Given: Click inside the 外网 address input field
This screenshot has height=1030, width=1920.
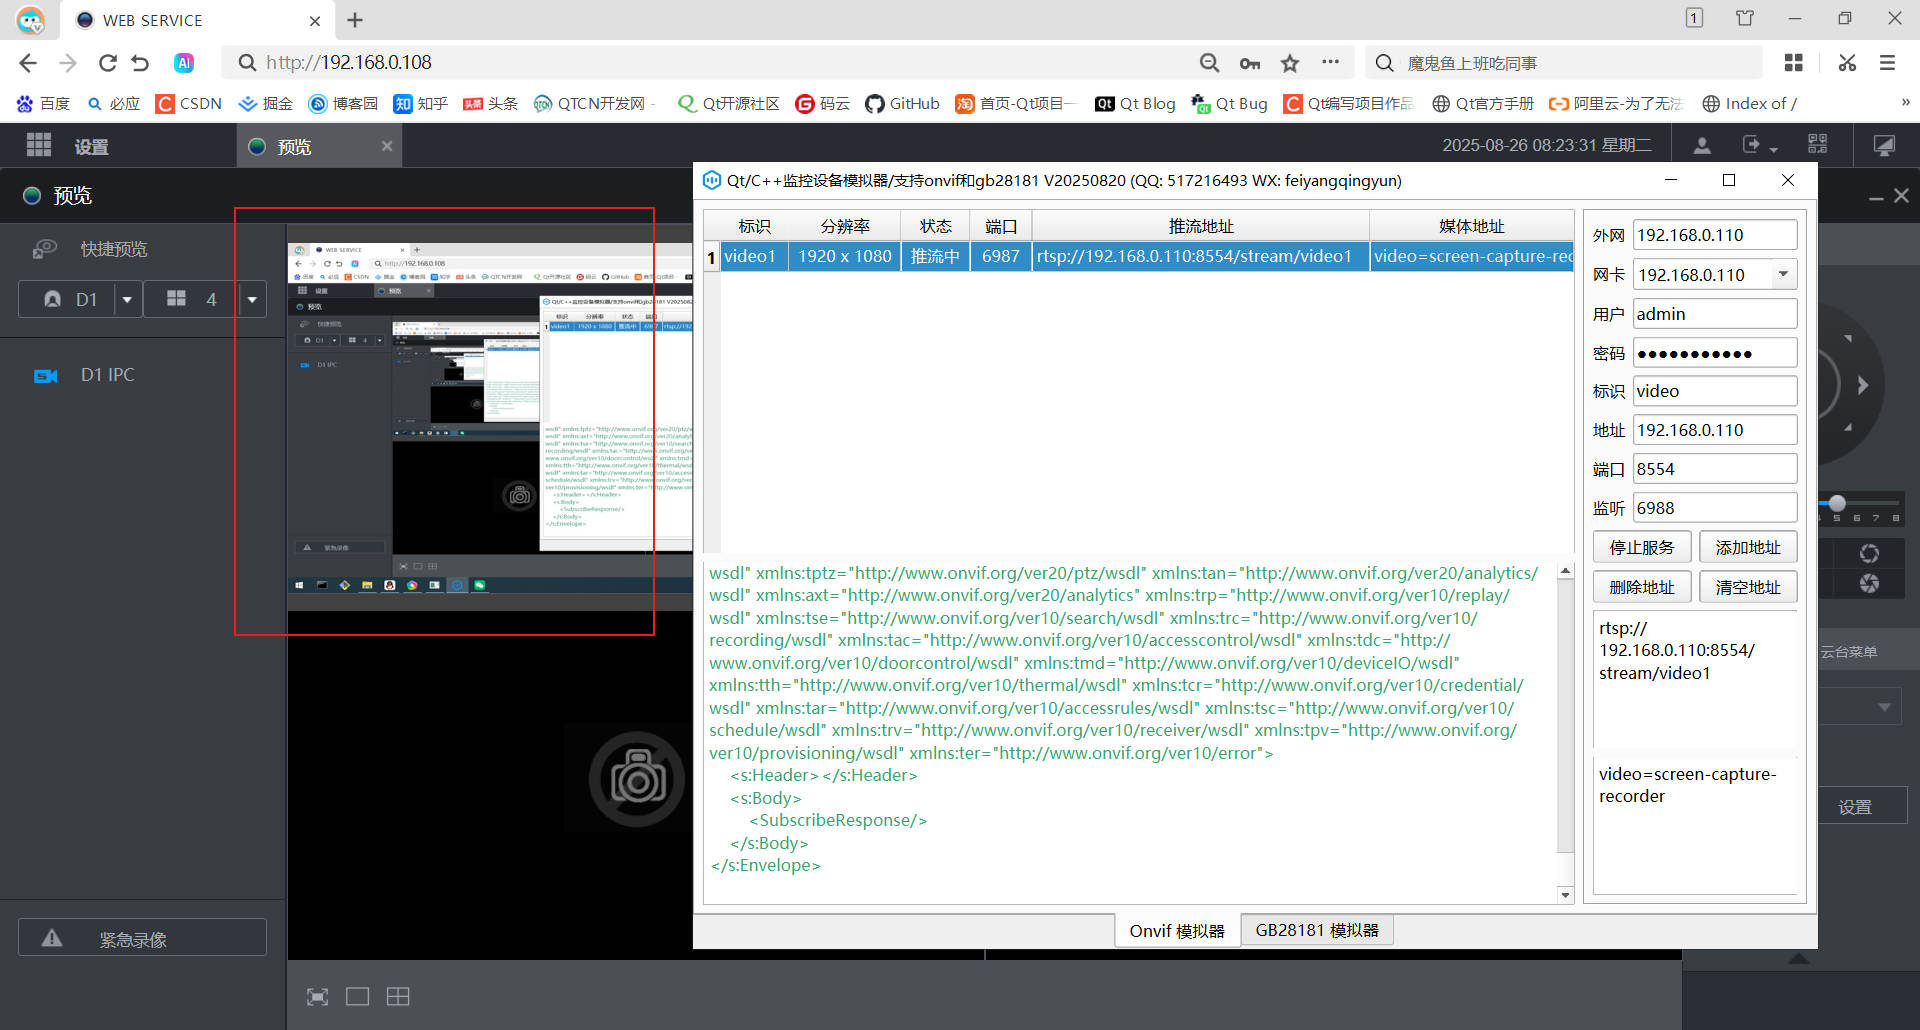Looking at the screenshot, I should [x=1714, y=234].
